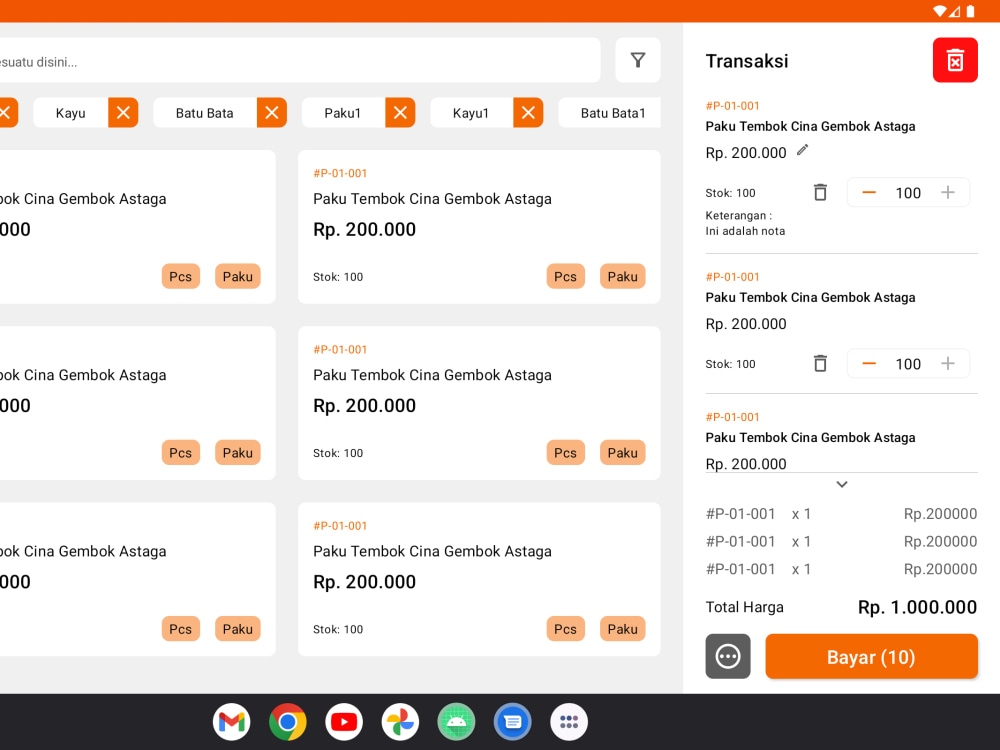
Task: Click the #P-01-001 product code link
Action: pyautogui.click(x=340, y=172)
